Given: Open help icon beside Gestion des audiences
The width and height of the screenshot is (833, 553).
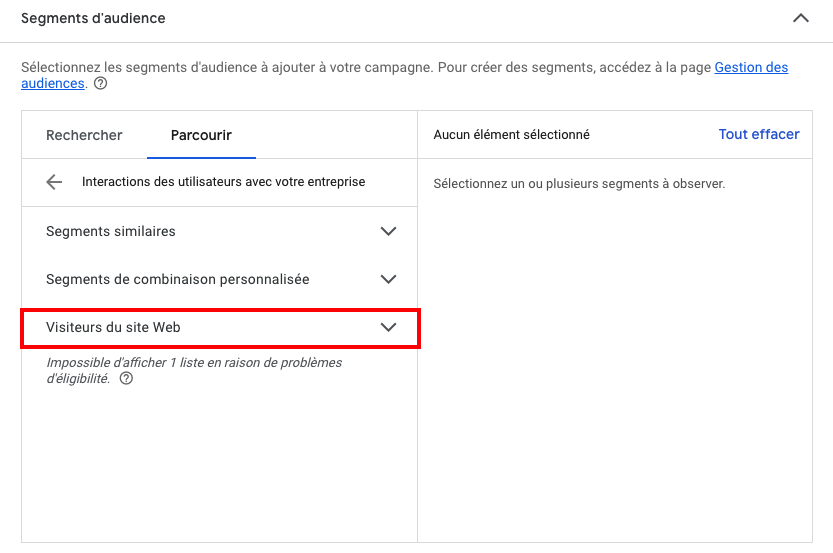Looking at the screenshot, I should (x=100, y=84).
